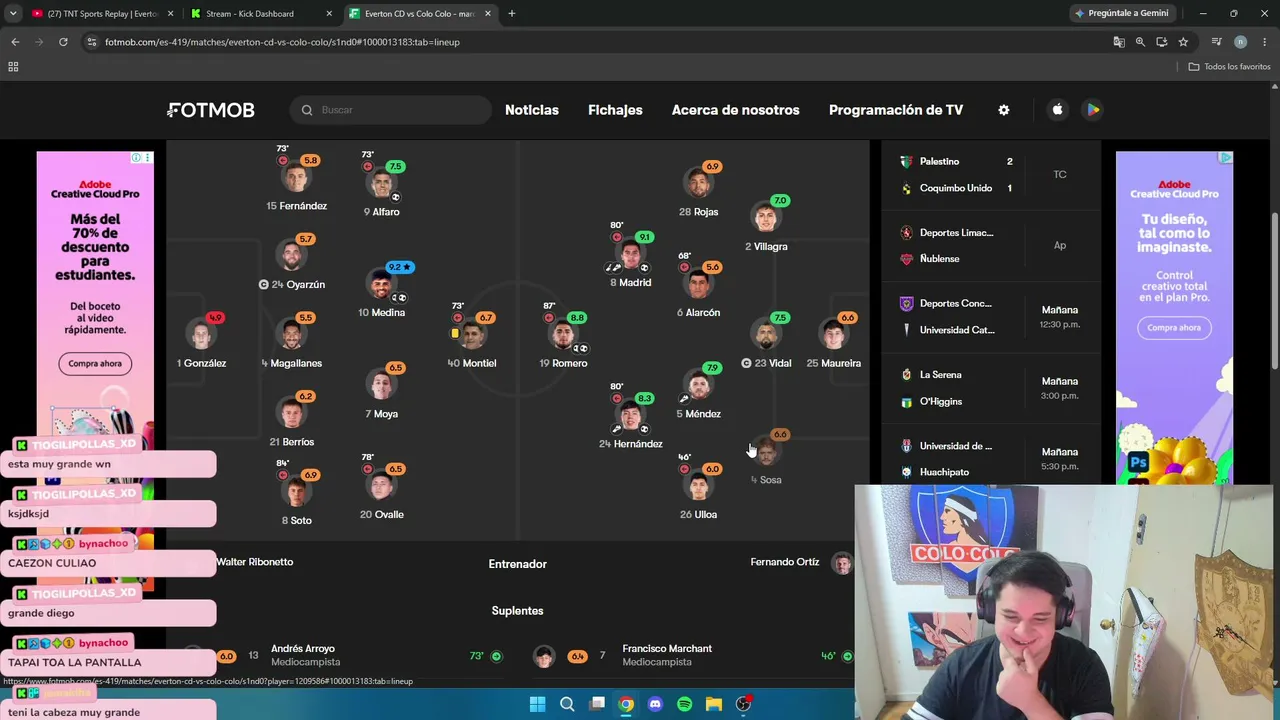
Task: Open the apps grid in the bookmarks bar
Action: [13, 67]
